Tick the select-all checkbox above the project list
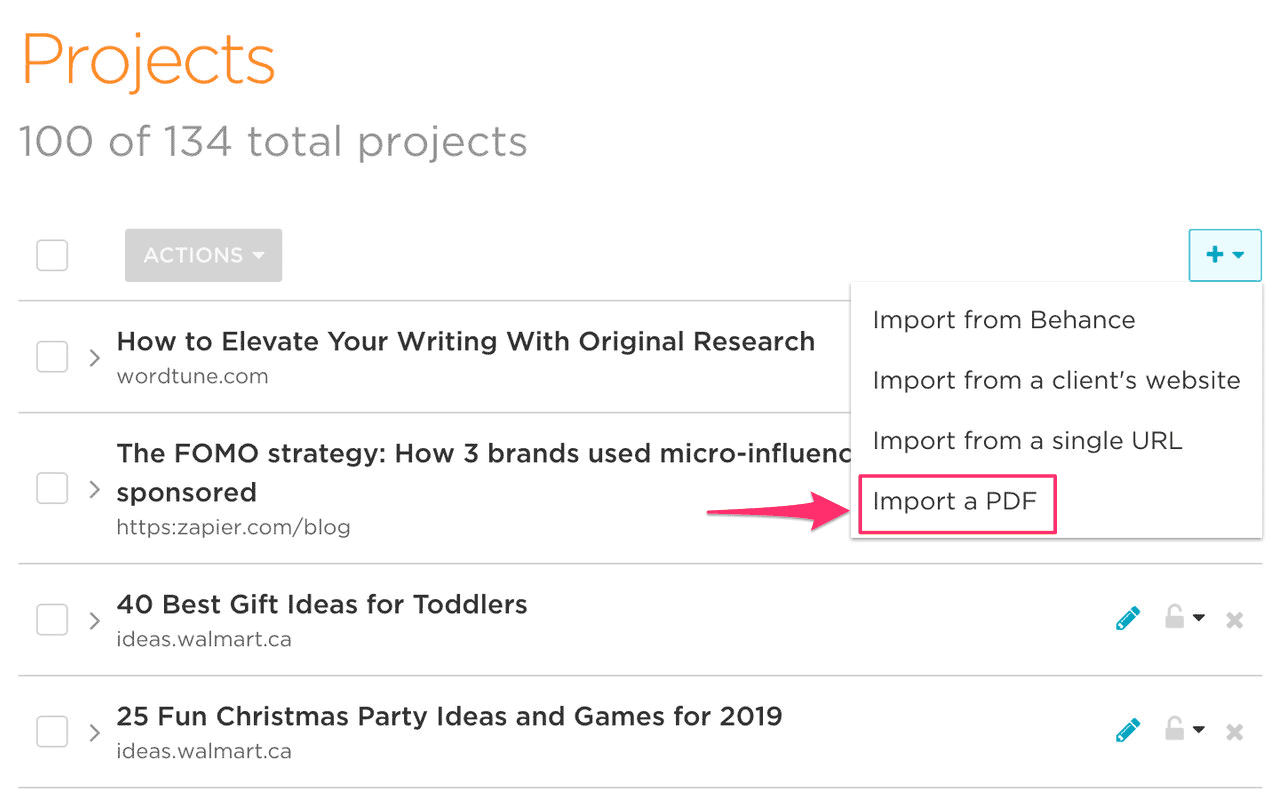This screenshot has width=1280, height=800. pos(52,255)
